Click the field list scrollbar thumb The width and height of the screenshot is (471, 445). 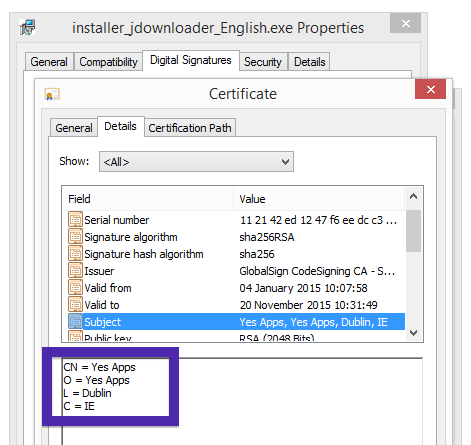coord(413,231)
